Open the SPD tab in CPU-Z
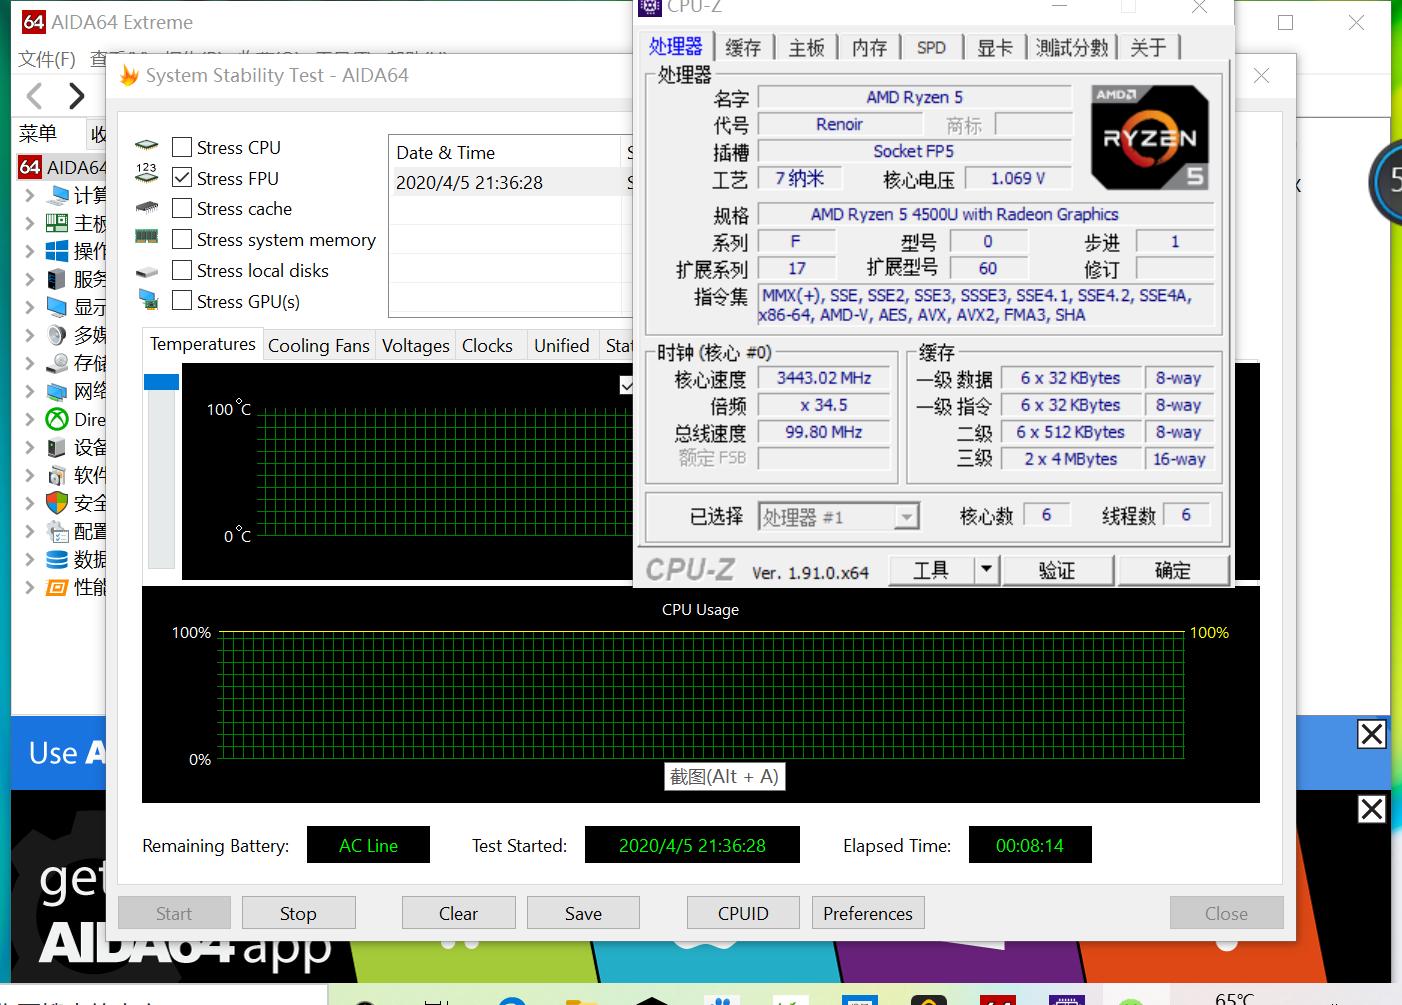Viewport: 1402px width, 1005px height. tap(930, 48)
